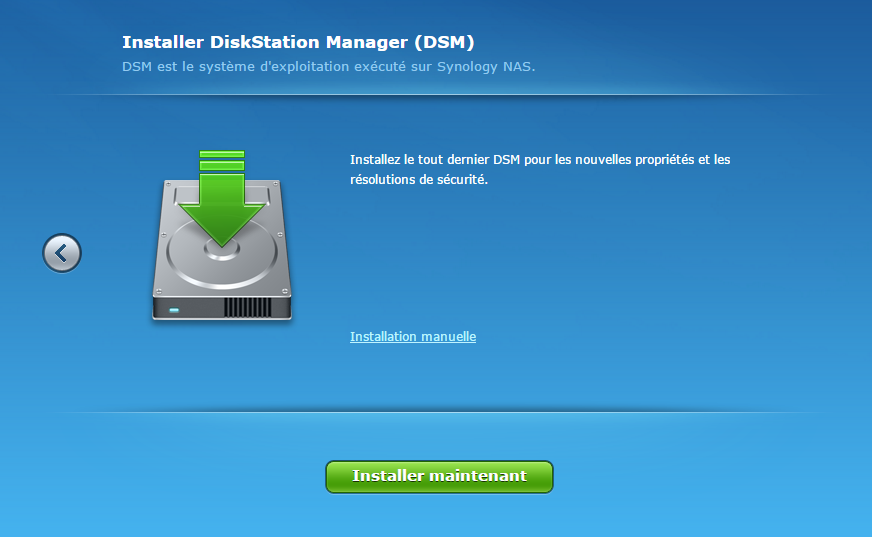Open the Installation manuelle link

coord(412,337)
